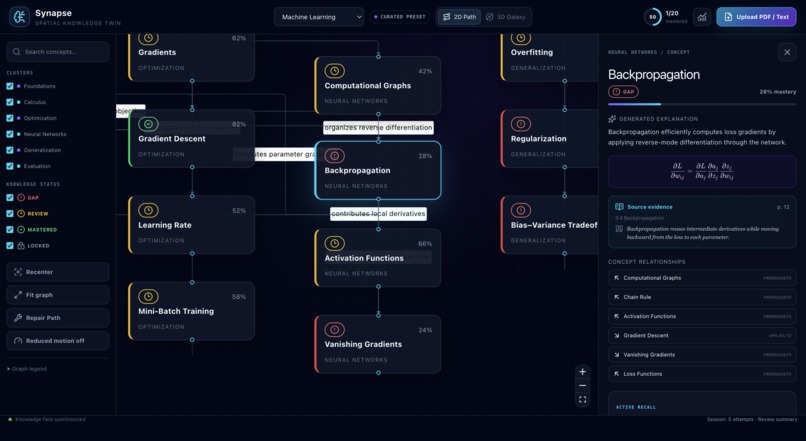The height and width of the screenshot is (441, 806).
Task: Click the clock icon on Learning Rate node
Action: click(x=148, y=210)
